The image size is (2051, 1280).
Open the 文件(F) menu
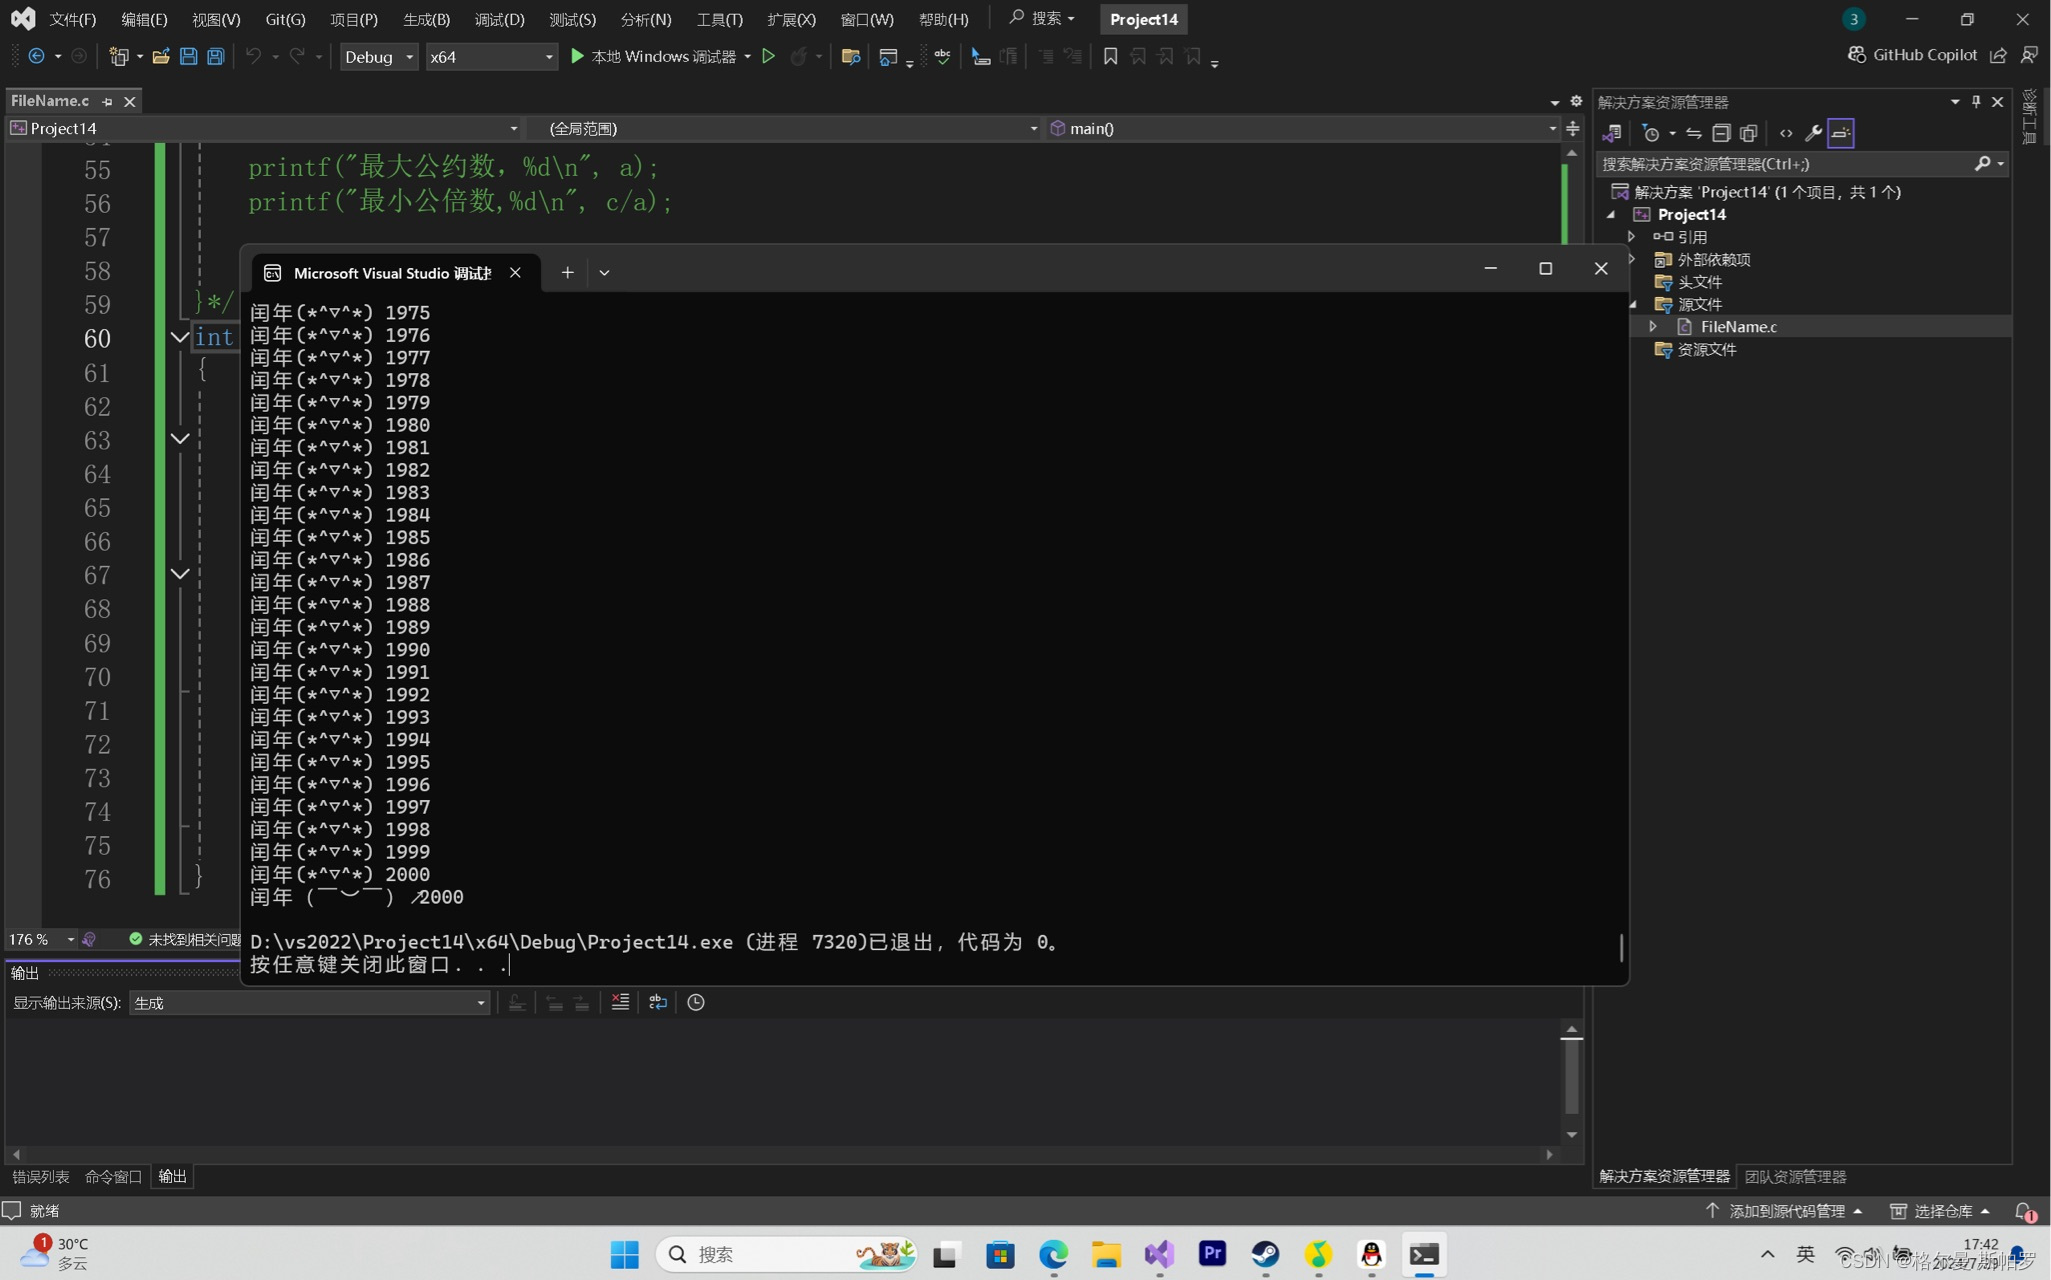[73, 19]
